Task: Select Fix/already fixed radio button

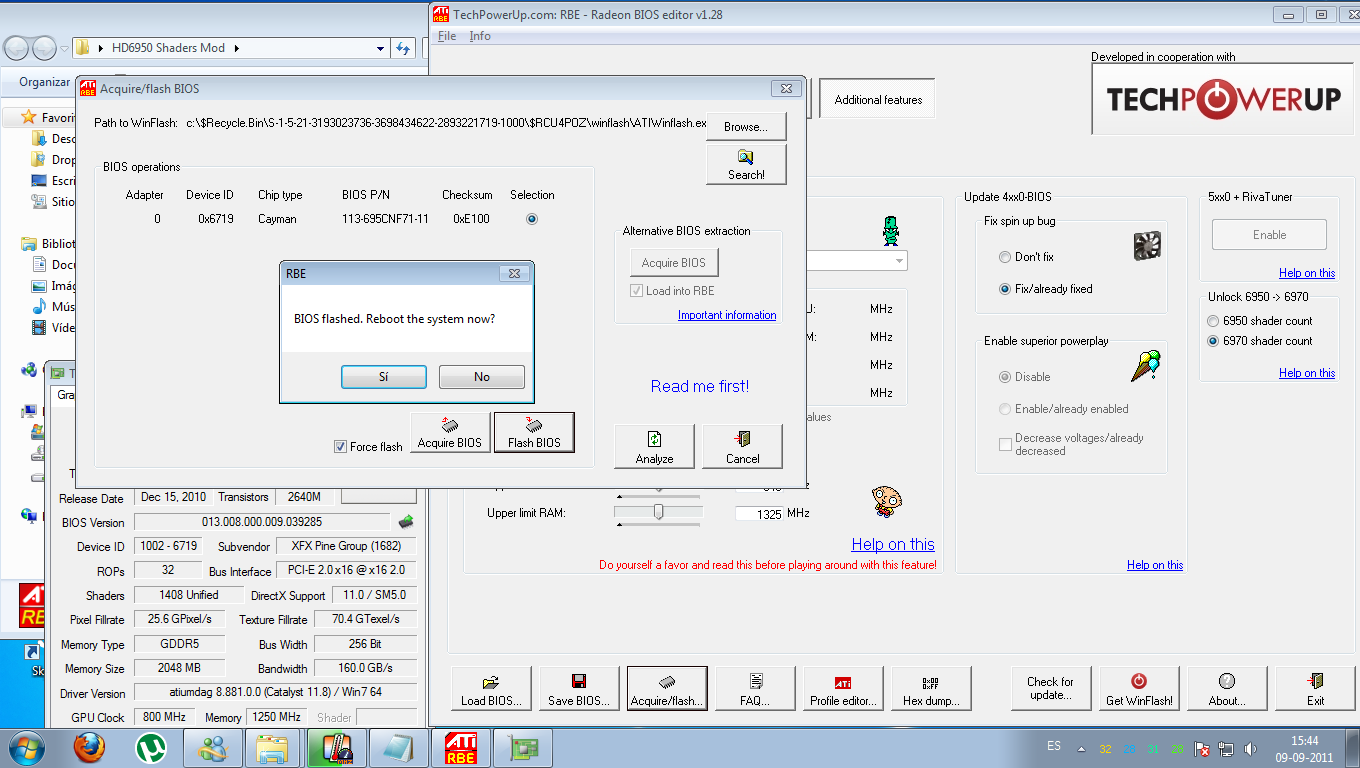Action: click(1005, 289)
